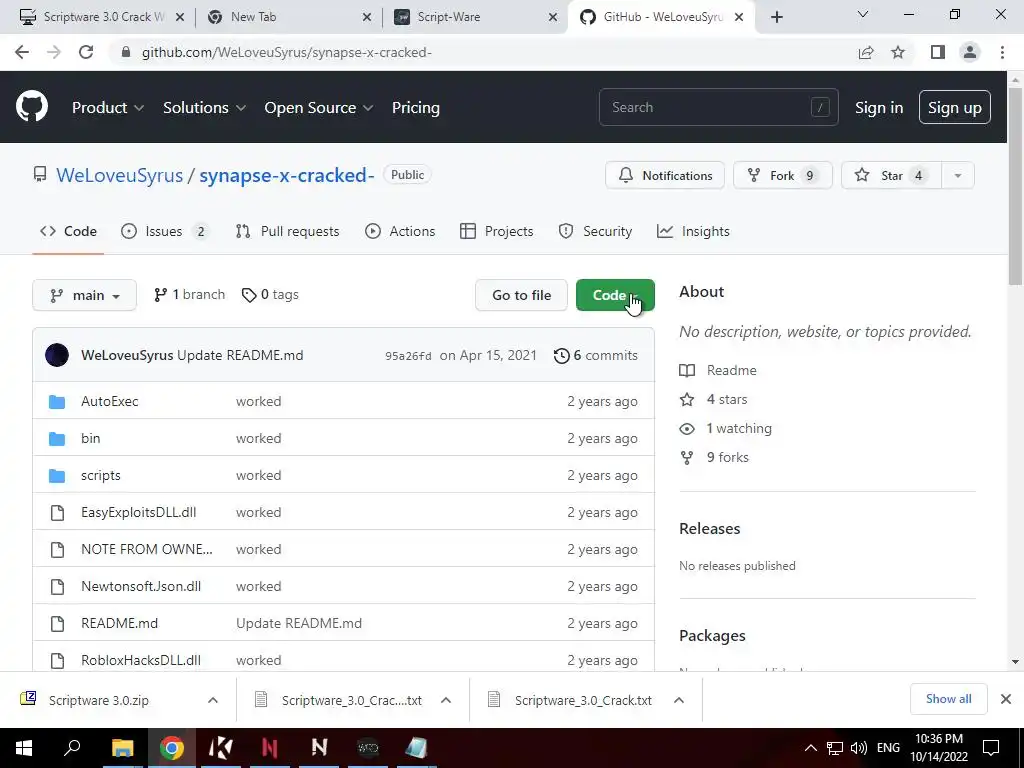Open Windows Start menu
Screen dimensions: 1024x768
tap(24, 748)
